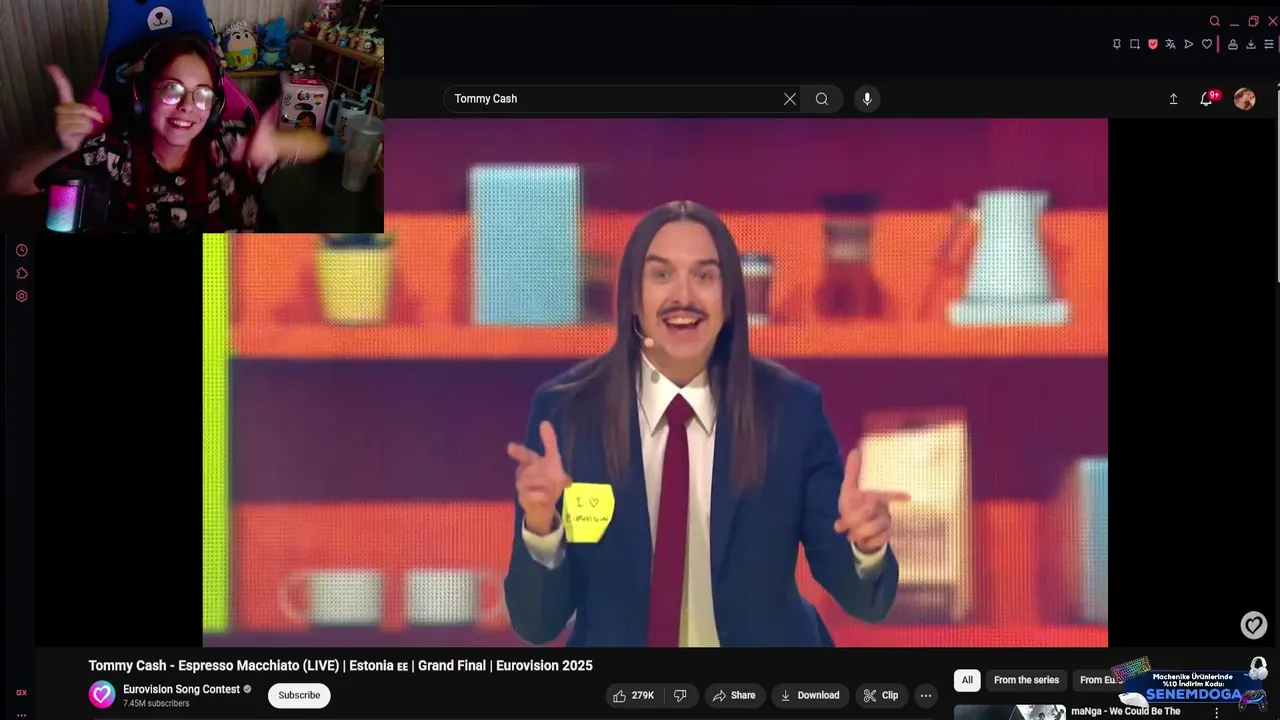1280x720 pixels.
Task: Click the Download button under the video
Action: [810, 695]
